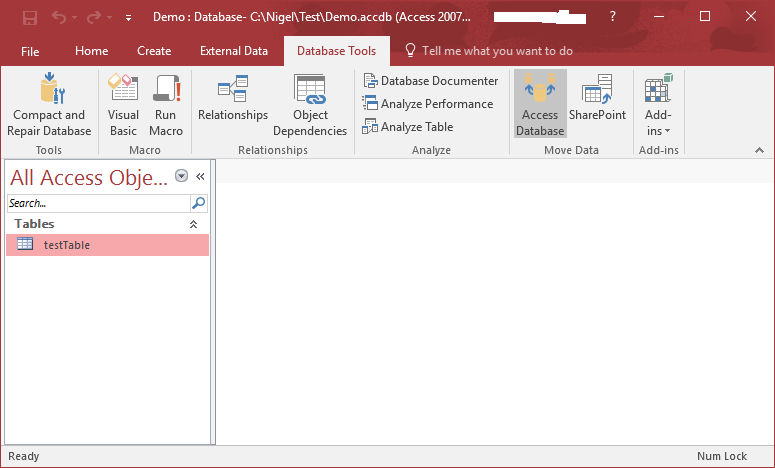
Task: Maximize the Access window
Action: point(705,17)
